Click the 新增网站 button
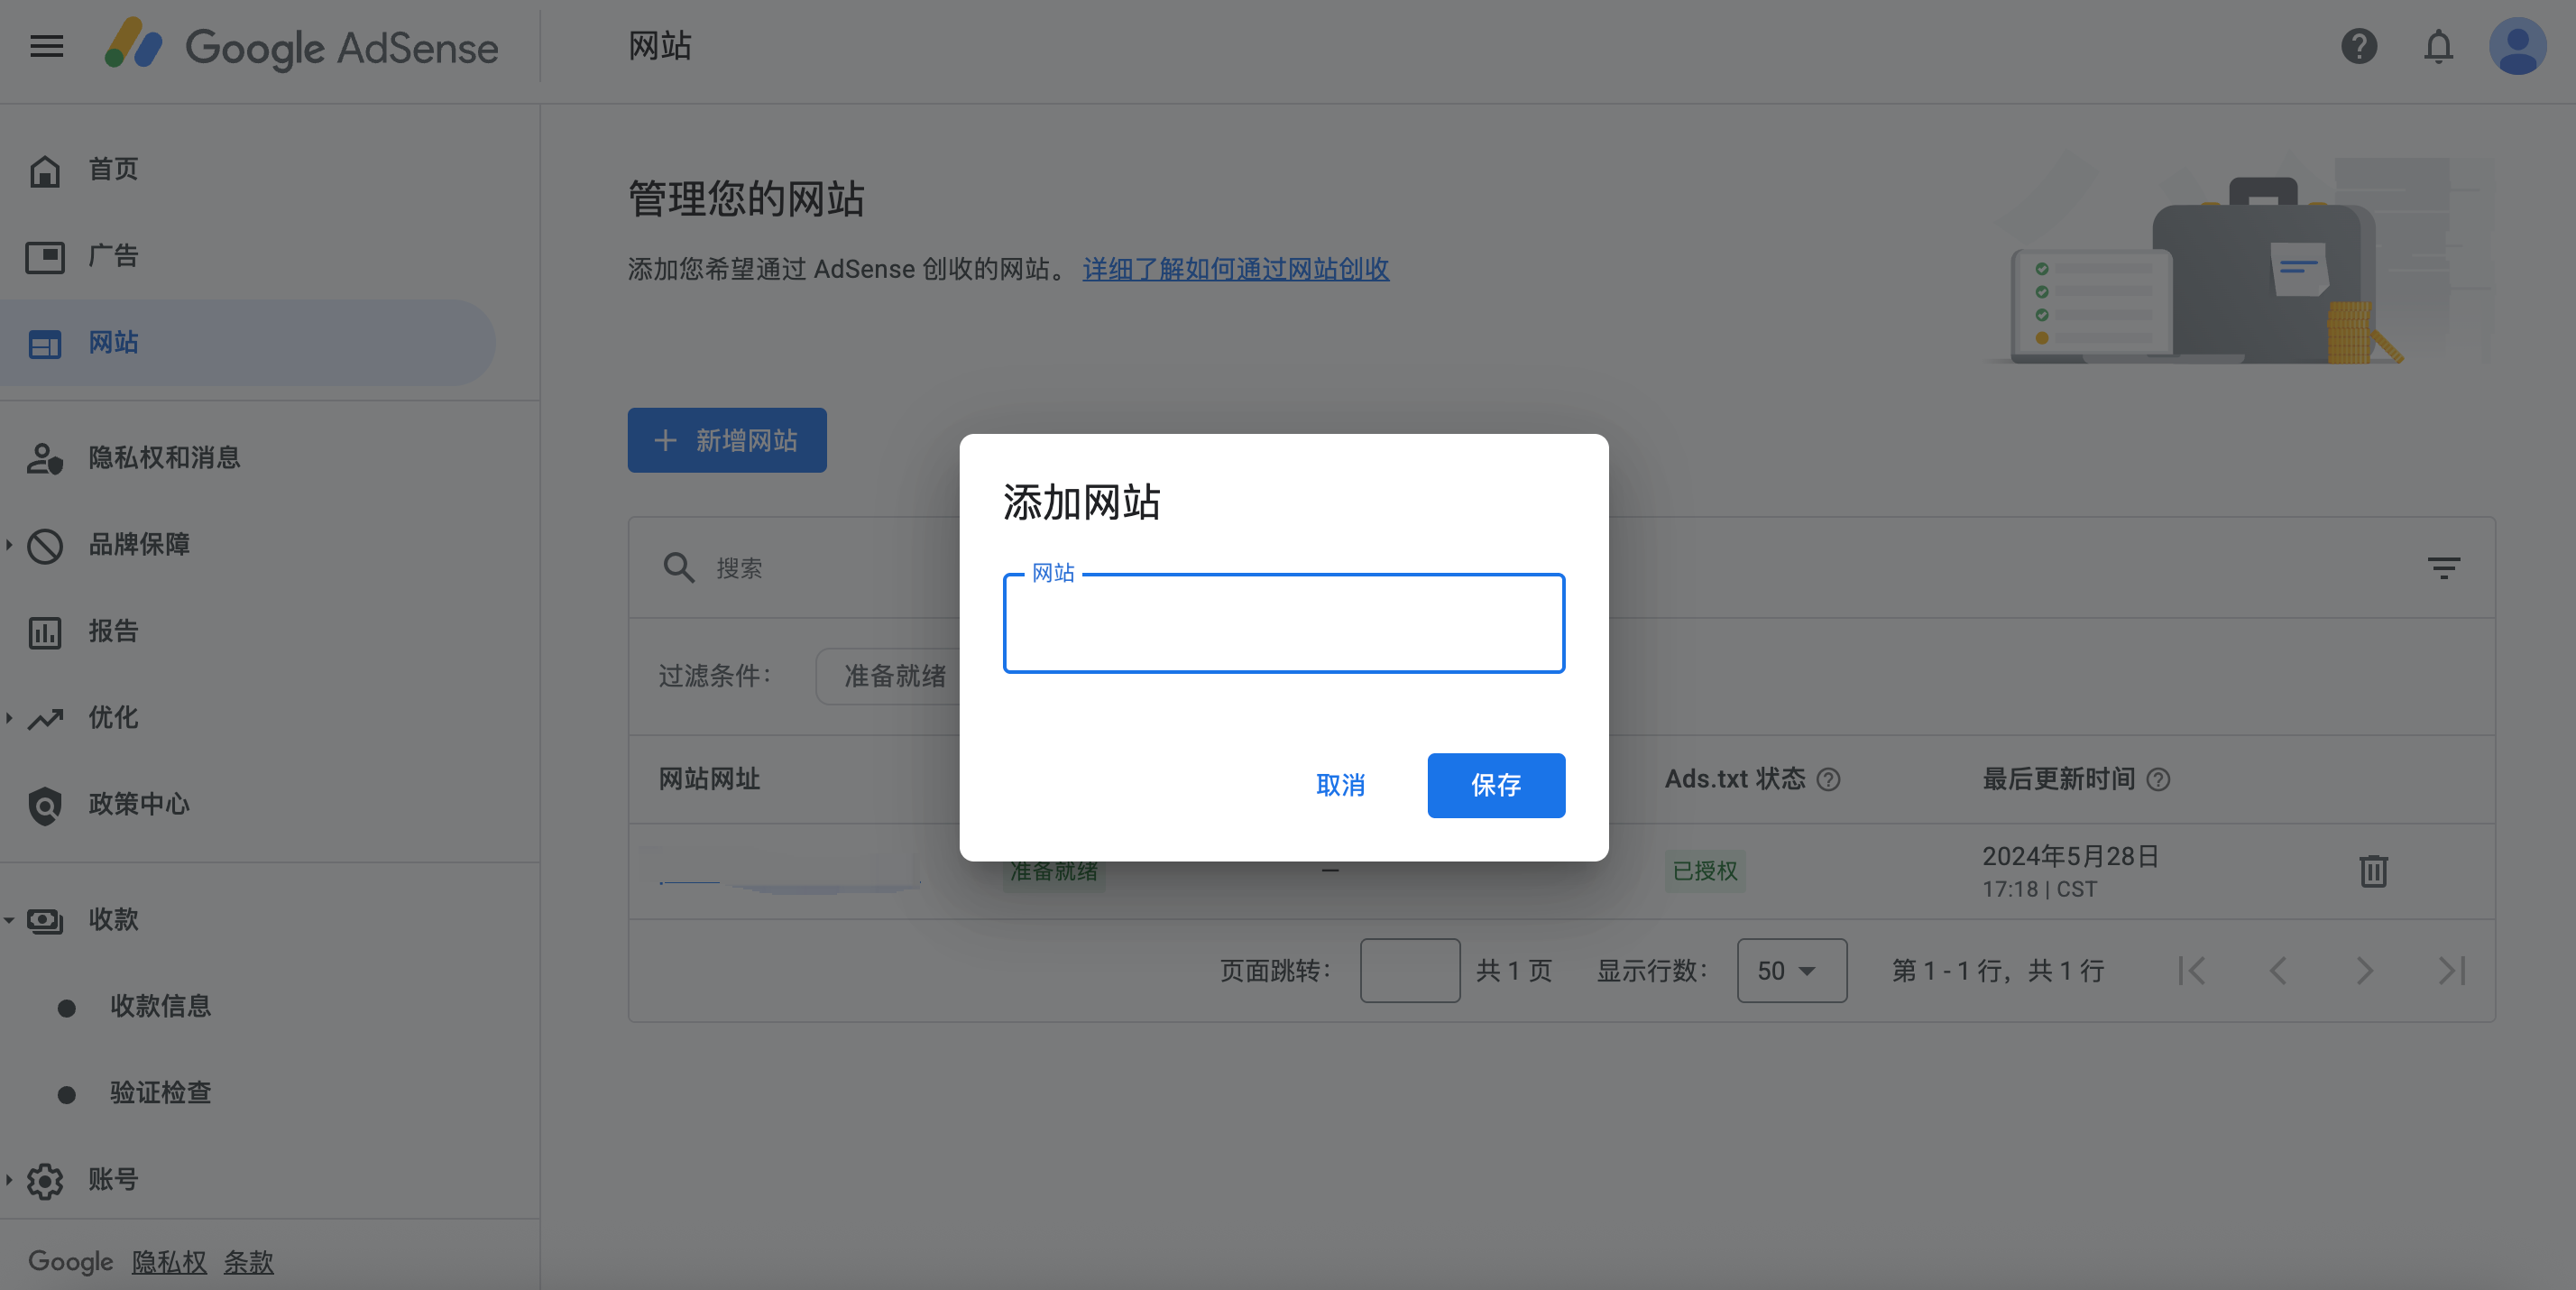Viewport: 2576px width, 1290px height. tap(727, 440)
